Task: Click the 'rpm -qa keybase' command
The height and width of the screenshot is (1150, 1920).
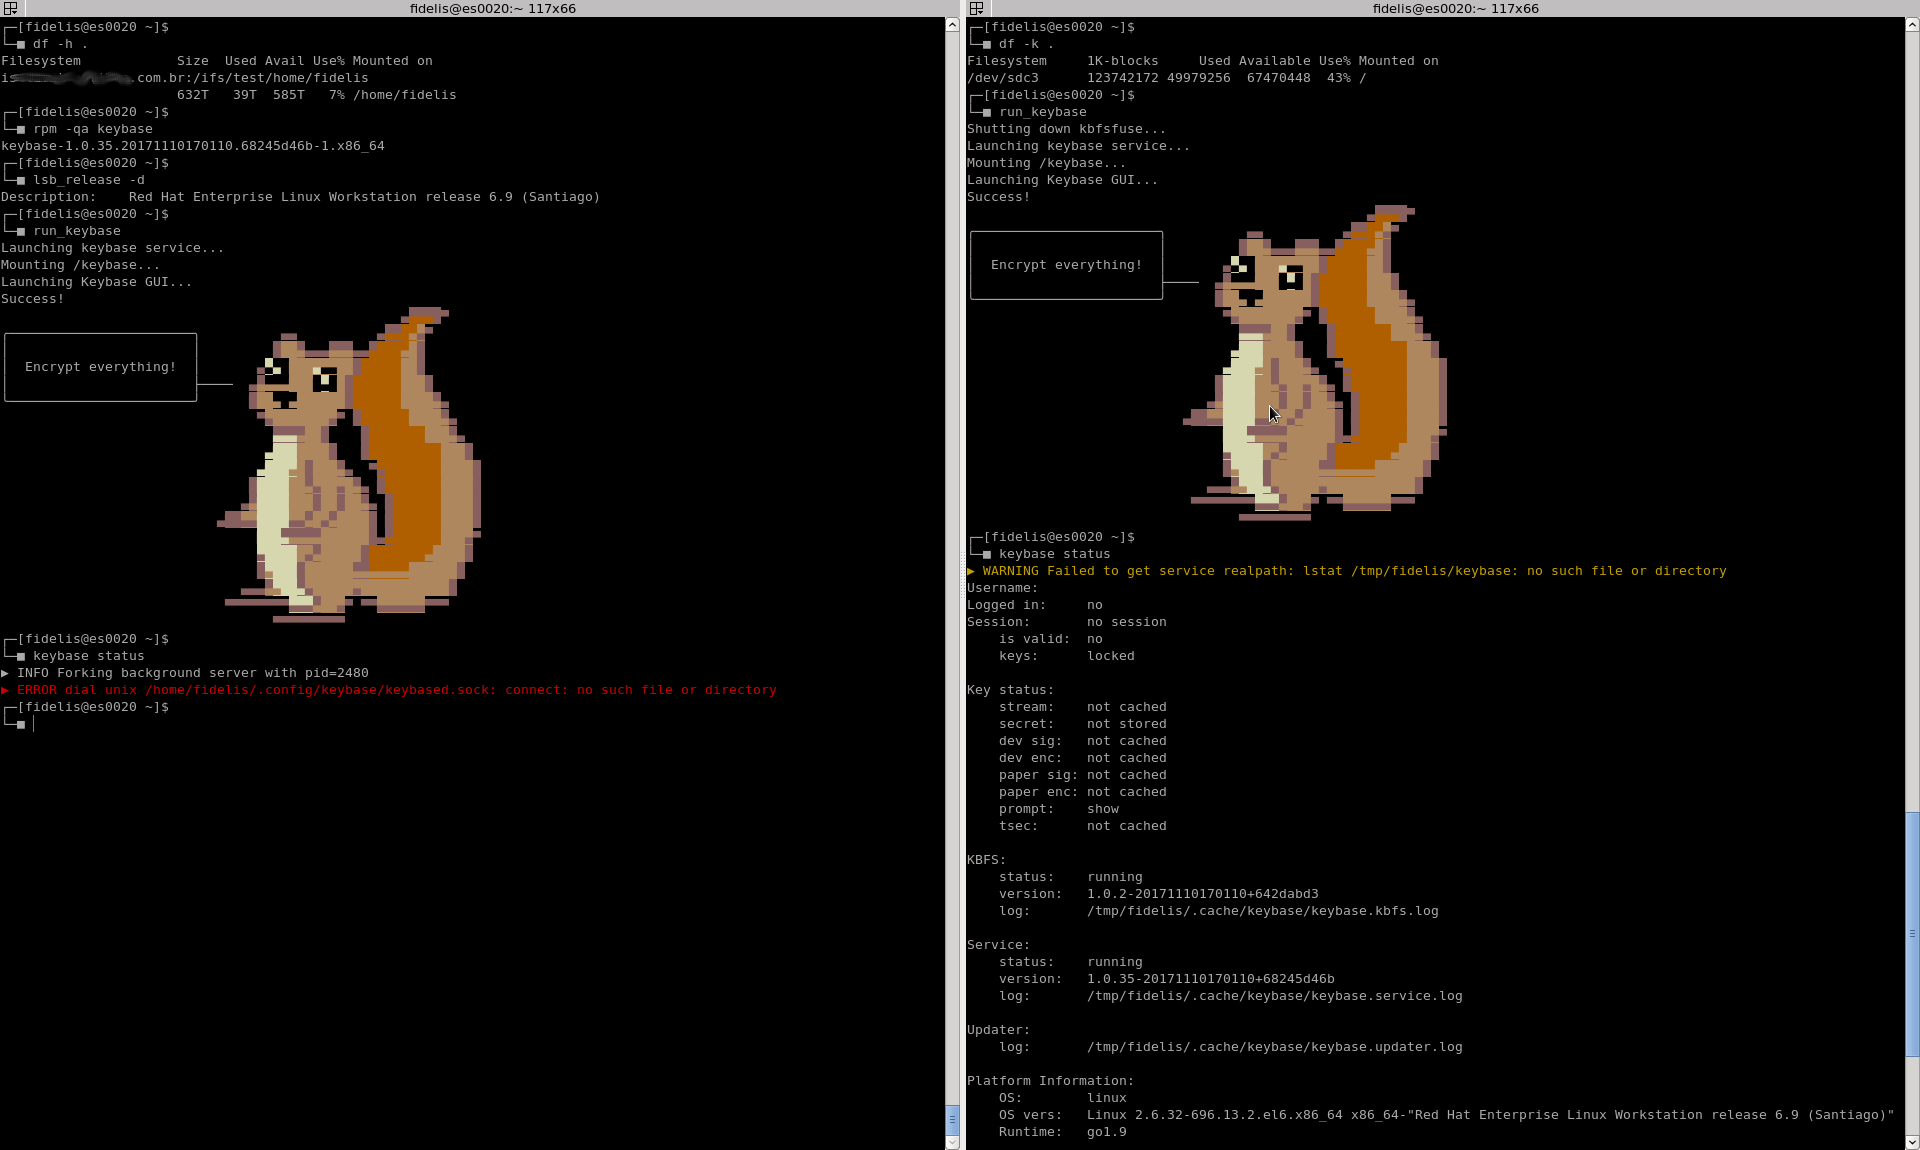Action: [x=93, y=129]
